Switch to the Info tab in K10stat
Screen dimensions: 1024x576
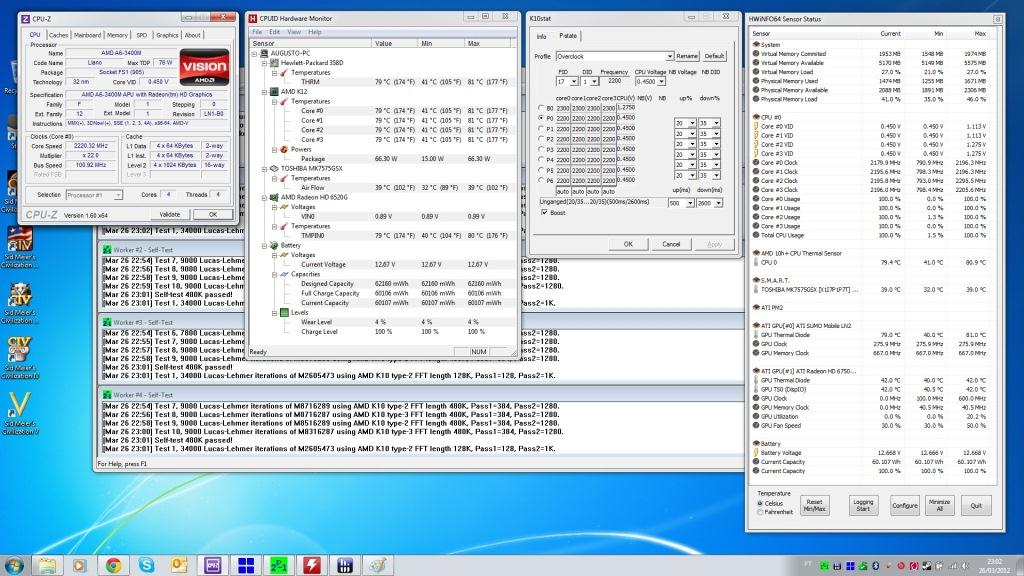(541, 37)
